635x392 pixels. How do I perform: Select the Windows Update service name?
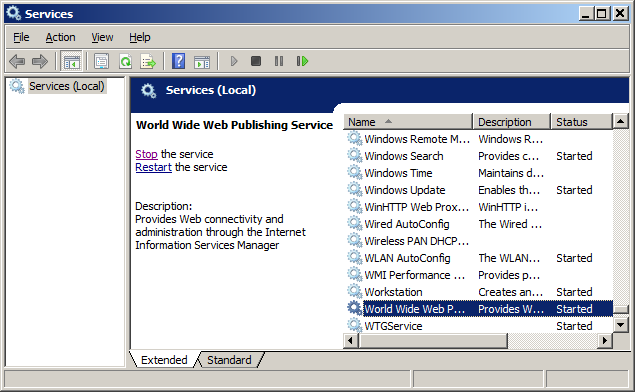[405, 190]
